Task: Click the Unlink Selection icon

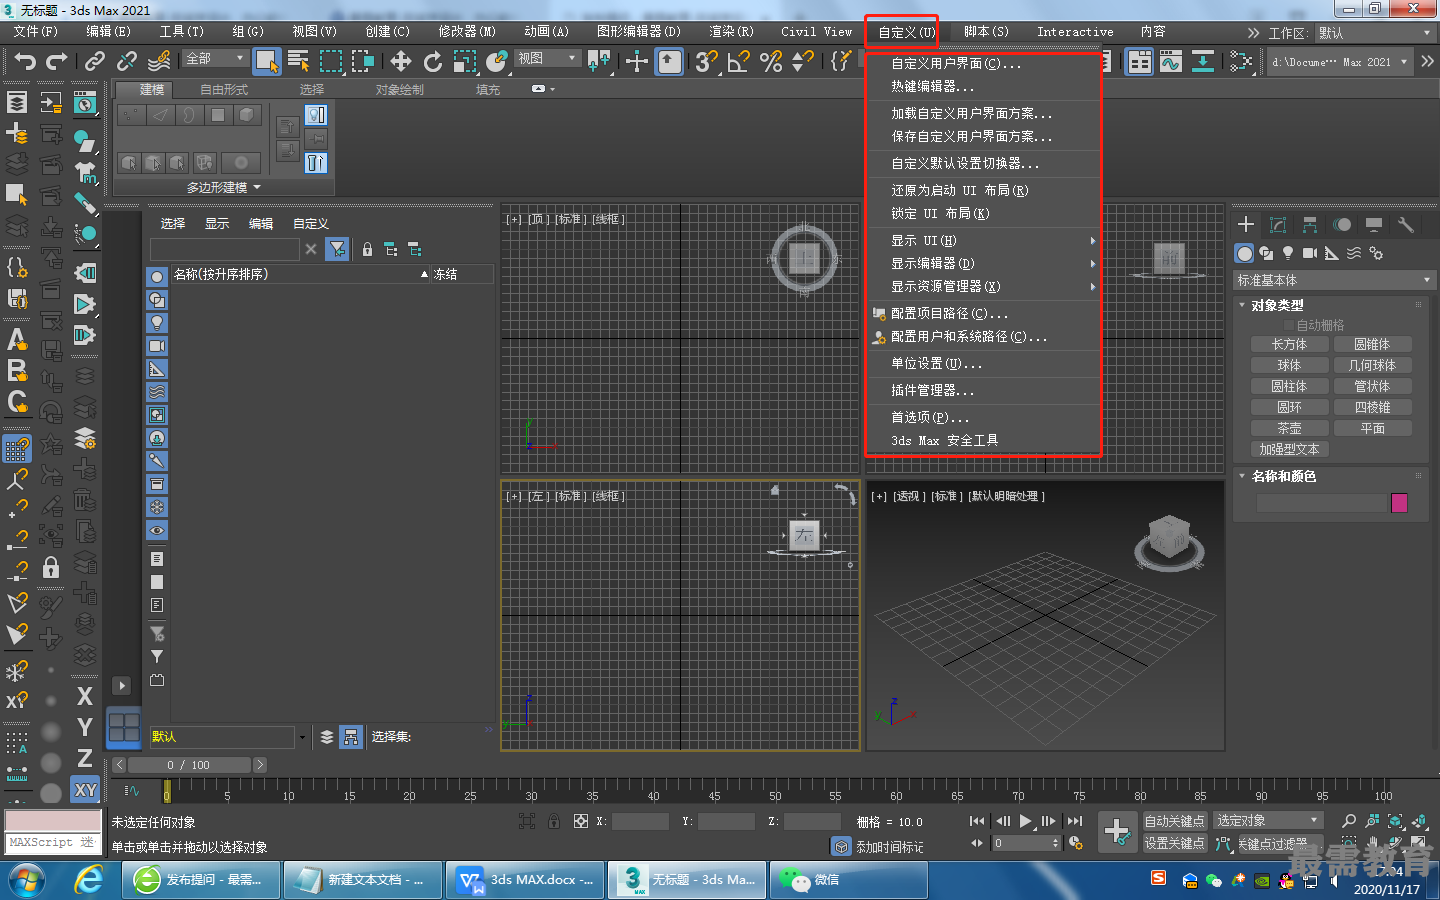Action: pyautogui.click(x=127, y=62)
